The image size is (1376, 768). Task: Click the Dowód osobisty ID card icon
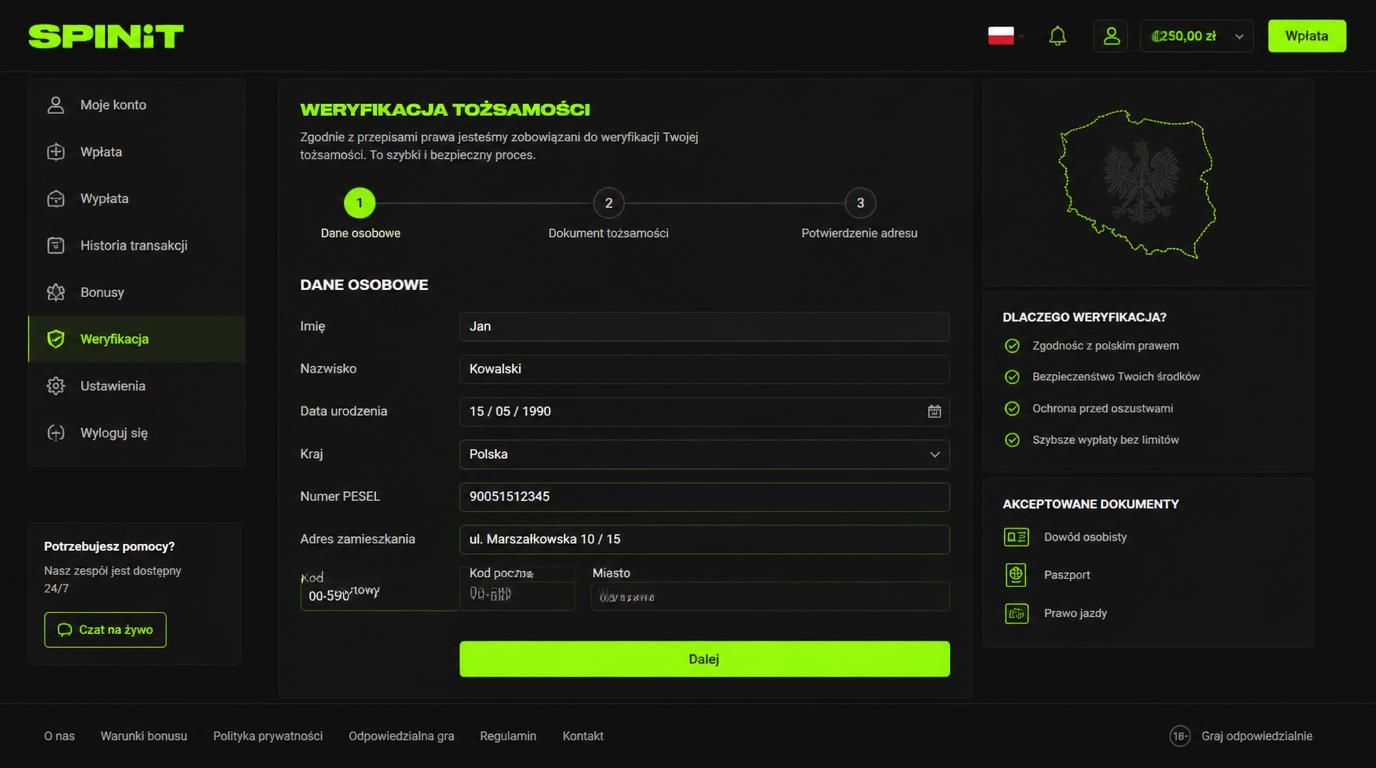1016,537
